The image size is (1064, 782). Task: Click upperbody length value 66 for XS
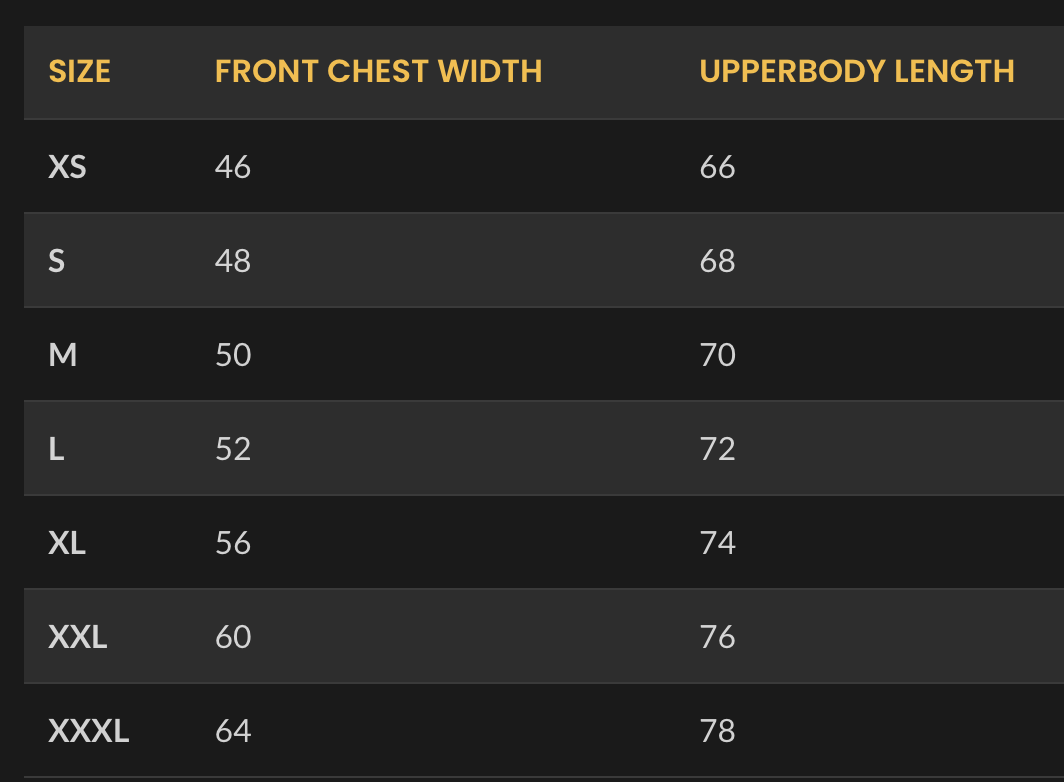717,167
